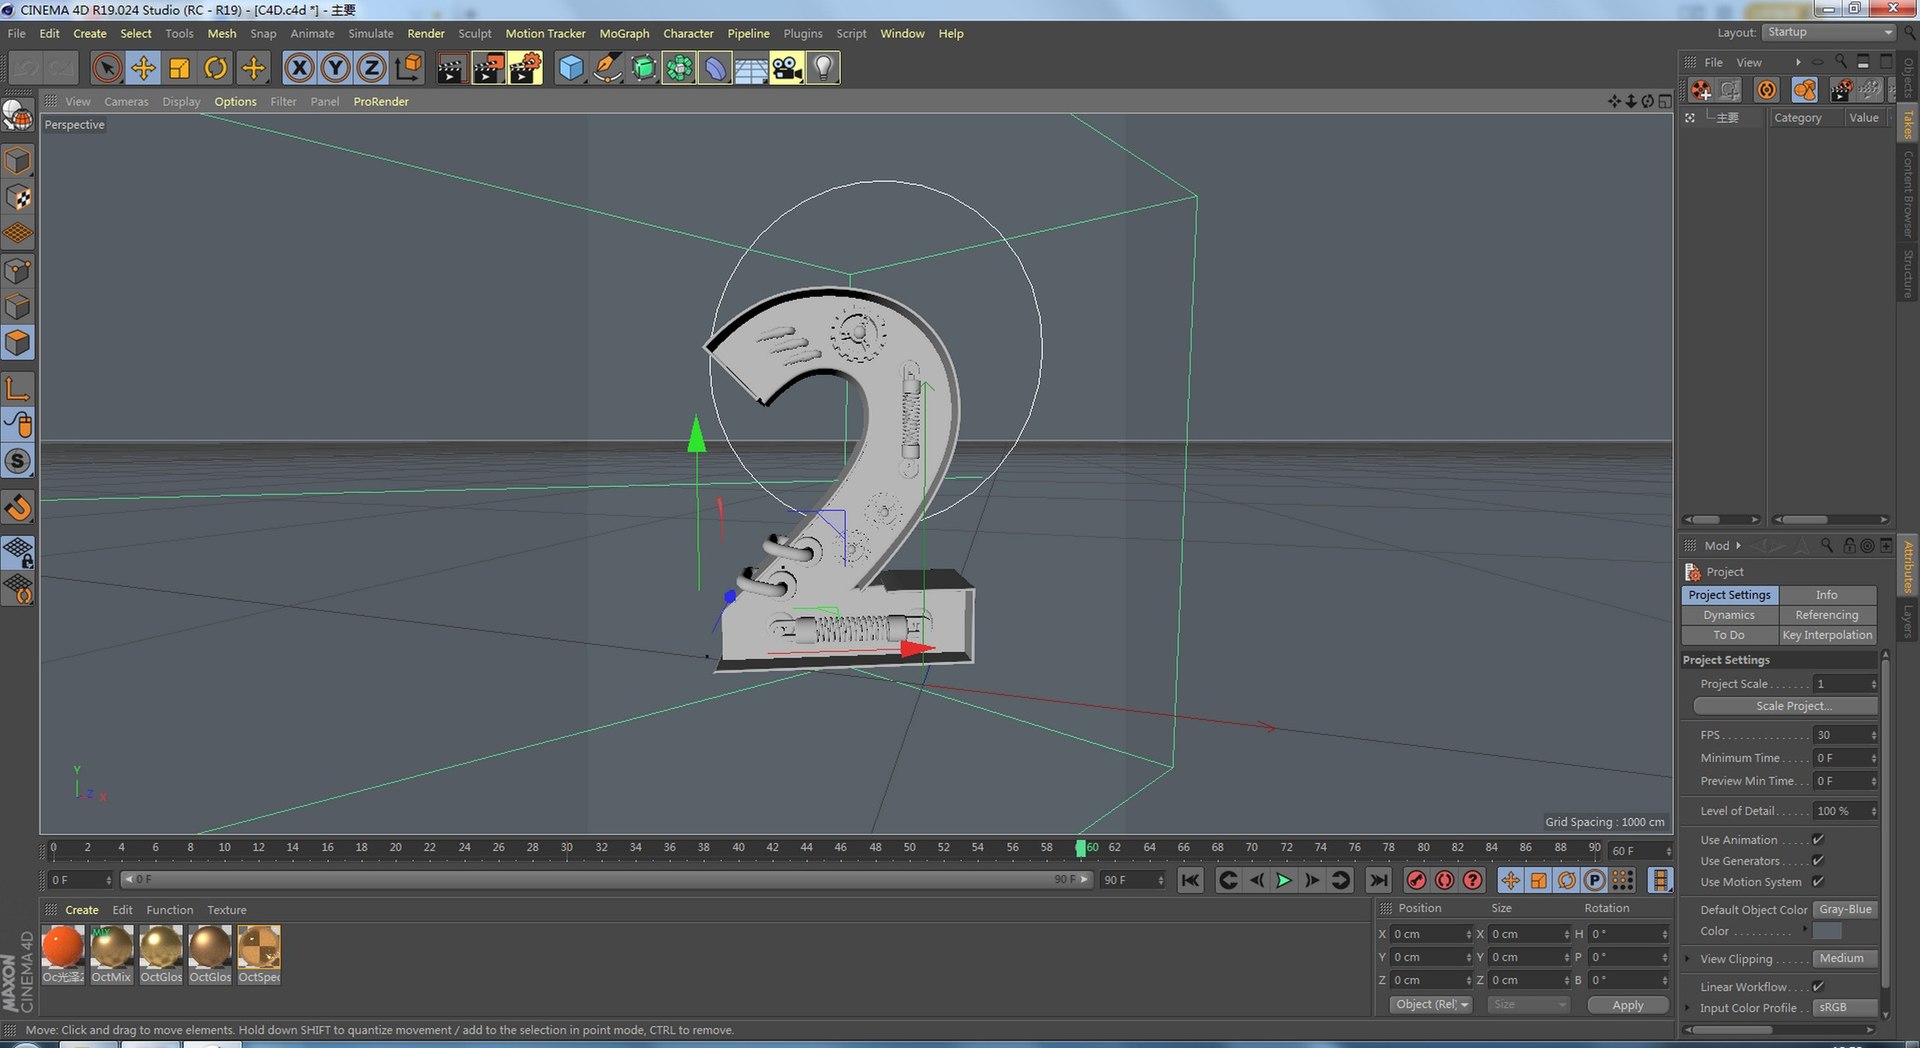This screenshot has width=1920, height=1048.
Task: Open the Layout Startup dropdown
Action: tap(1828, 32)
